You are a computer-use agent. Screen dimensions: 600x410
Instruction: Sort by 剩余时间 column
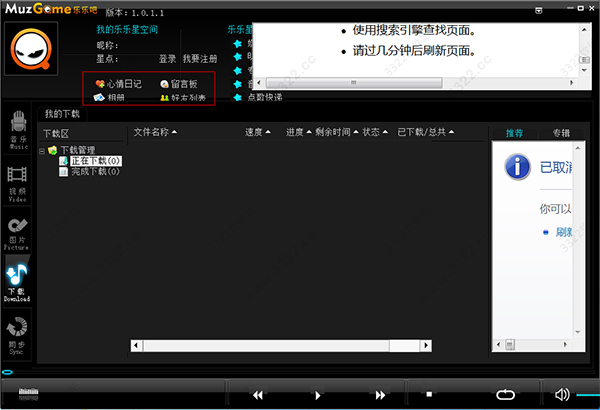[x=337, y=132]
